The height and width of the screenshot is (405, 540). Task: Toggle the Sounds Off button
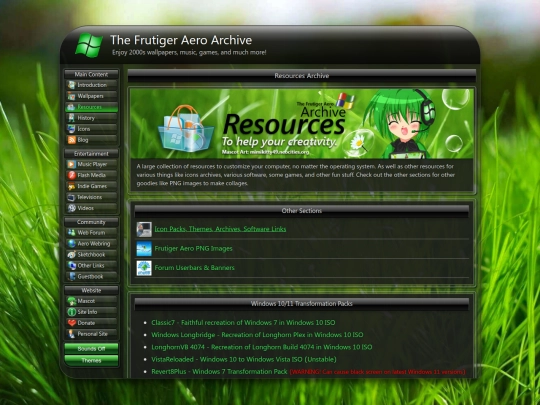91,349
